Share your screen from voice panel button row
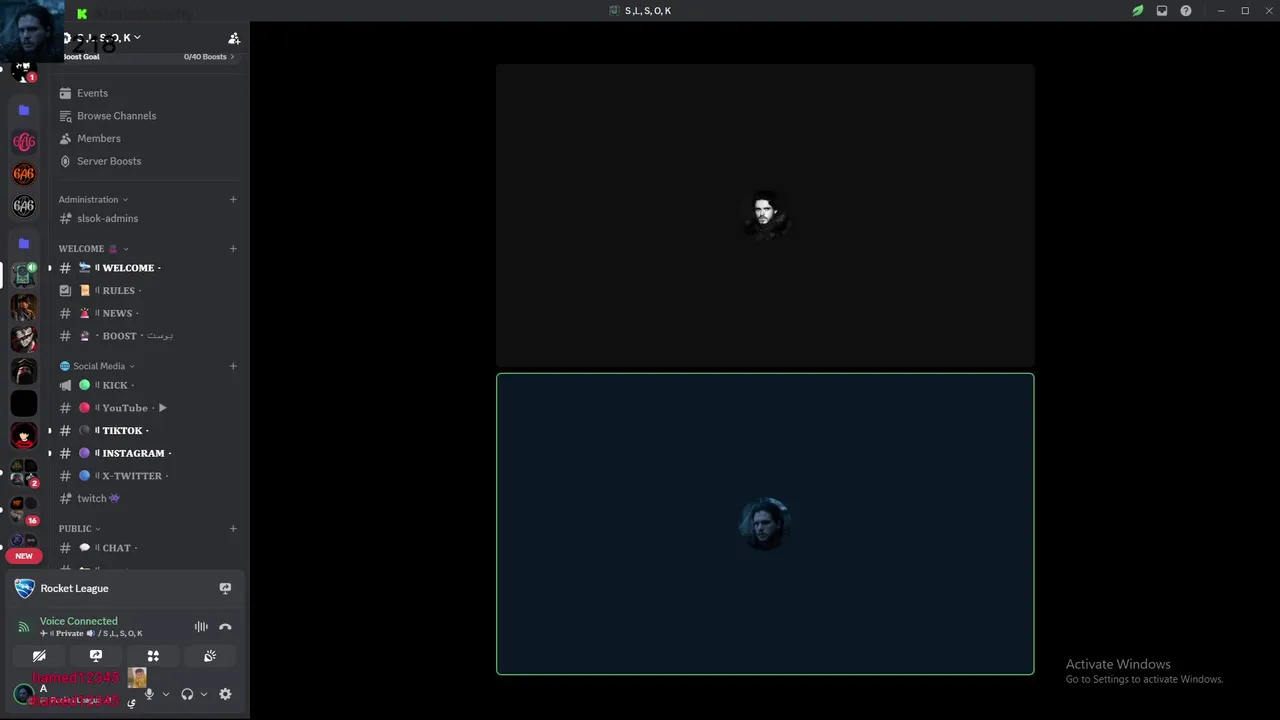The image size is (1280, 720). pyautogui.click(x=96, y=656)
